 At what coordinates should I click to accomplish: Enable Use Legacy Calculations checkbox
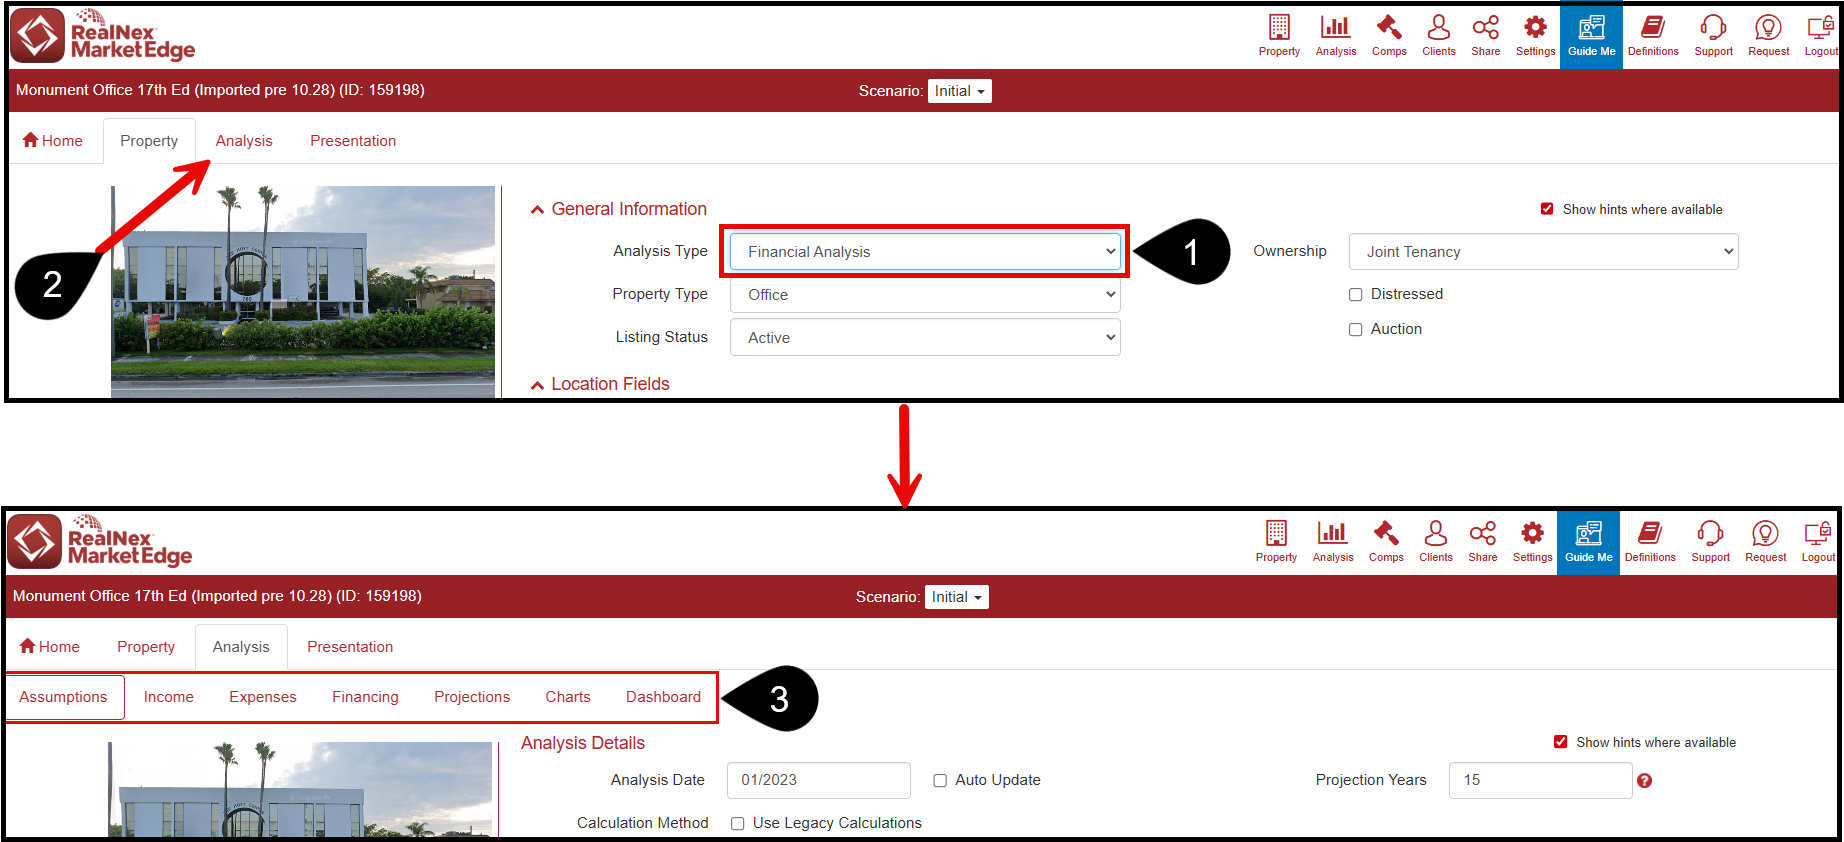click(x=737, y=824)
